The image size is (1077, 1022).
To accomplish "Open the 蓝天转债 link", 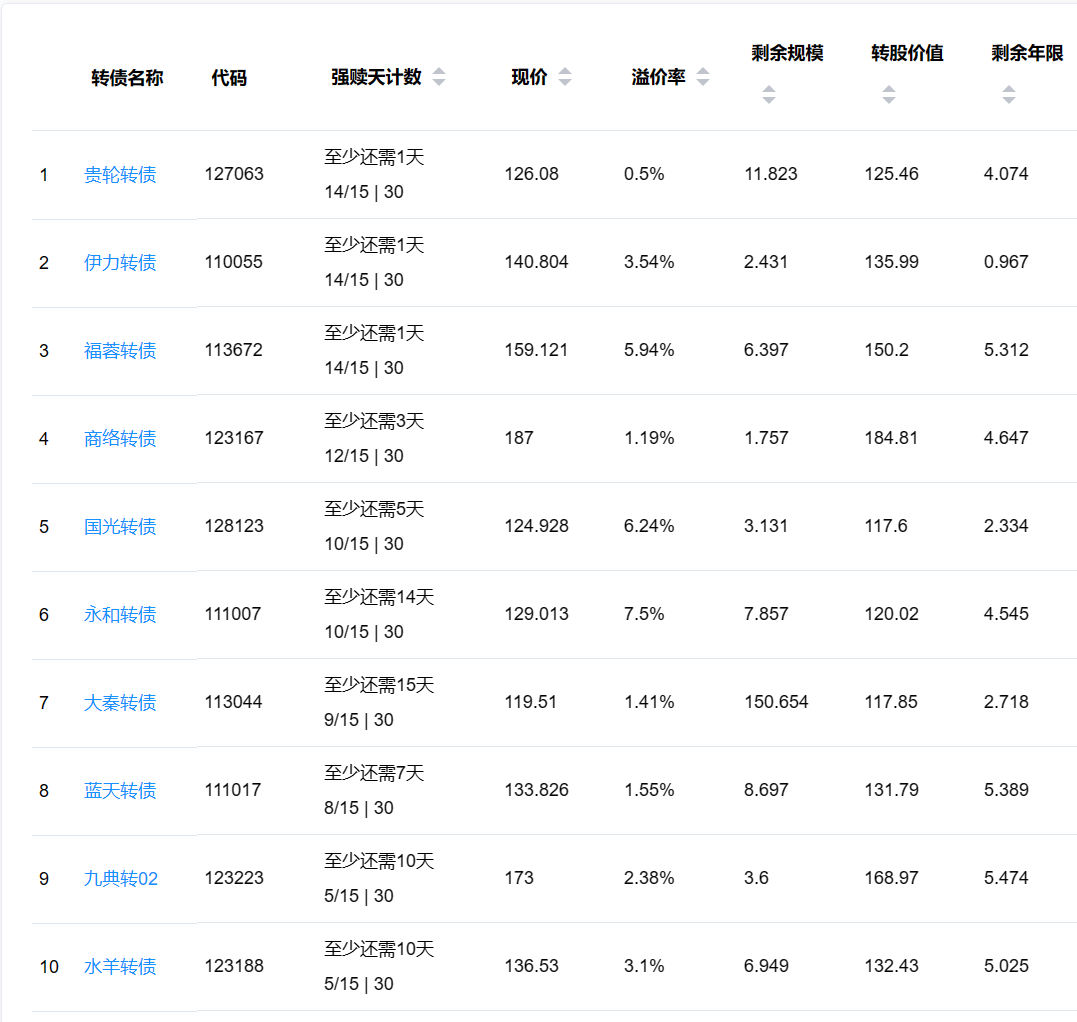I will tap(120, 791).
